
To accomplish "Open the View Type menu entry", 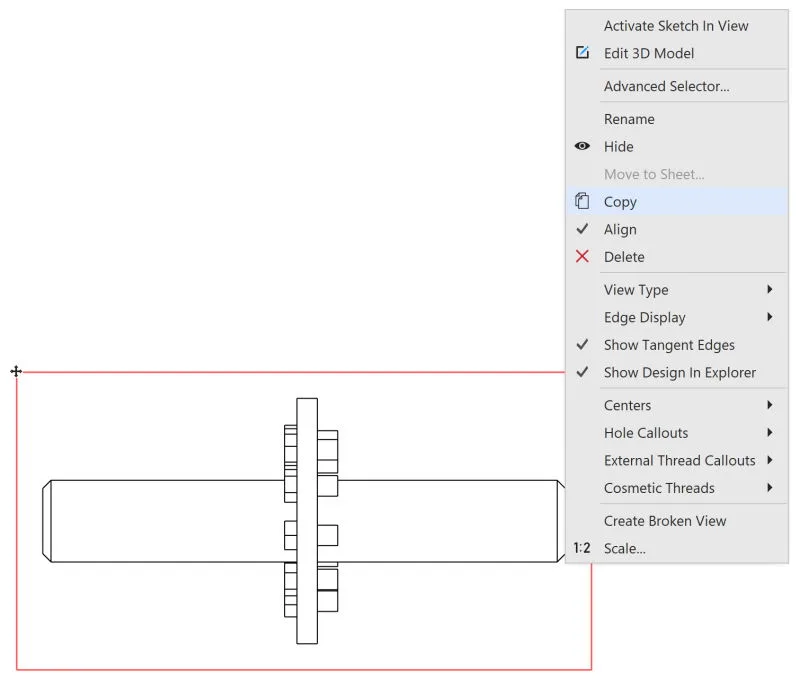I will (677, 290).
